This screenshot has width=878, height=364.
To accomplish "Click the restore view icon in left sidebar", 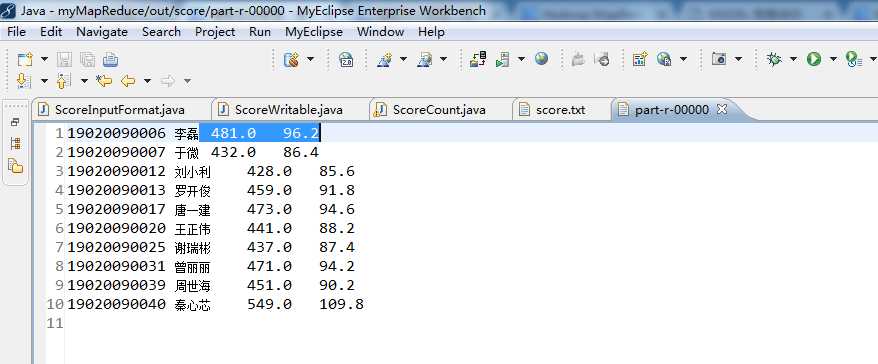I will pyautogui.click(x=15, y=122).
